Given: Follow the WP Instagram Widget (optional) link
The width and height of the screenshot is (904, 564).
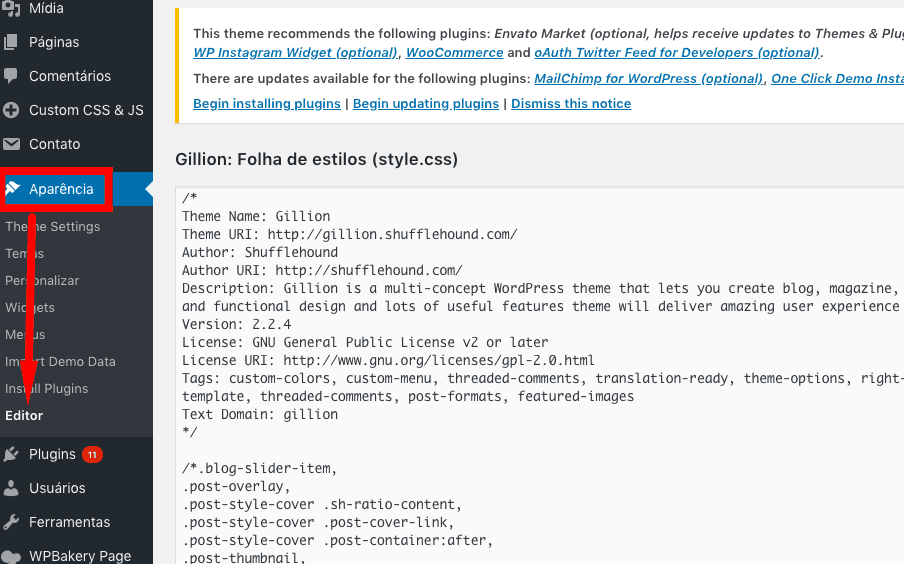Looking at the screenshot, I should (295, 52).
